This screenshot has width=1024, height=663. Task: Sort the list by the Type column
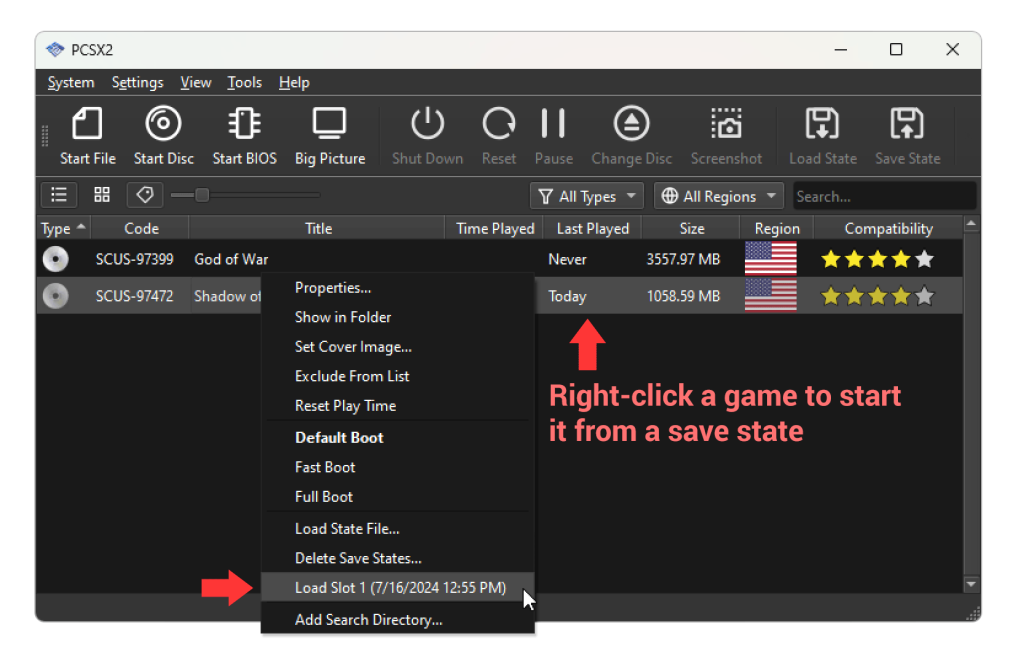pyautogui.click(x=63, y=229)
